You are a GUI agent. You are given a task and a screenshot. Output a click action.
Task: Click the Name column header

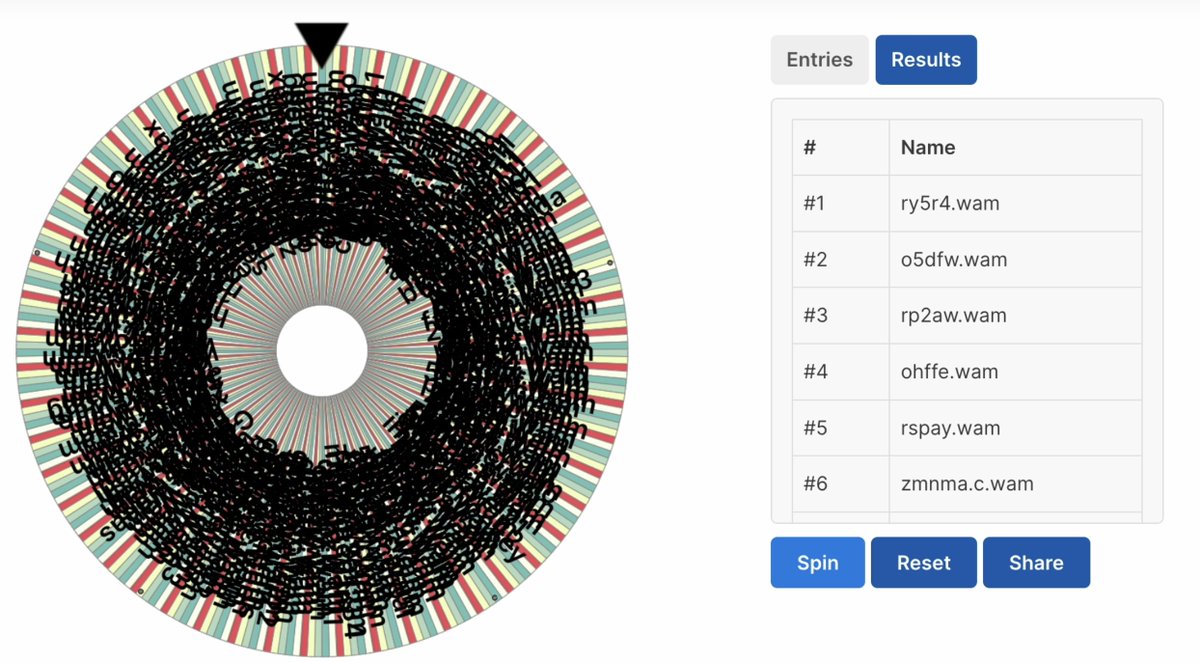tap(1015, 148)
